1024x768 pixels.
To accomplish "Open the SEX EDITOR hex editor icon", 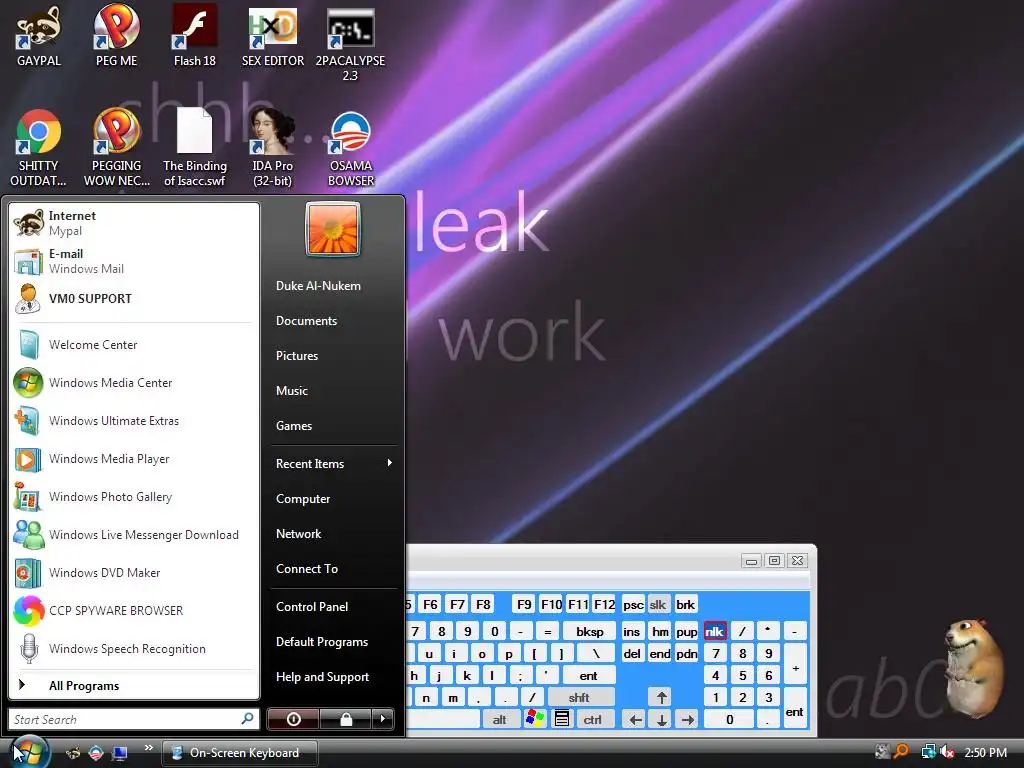I will pos(273,37).
